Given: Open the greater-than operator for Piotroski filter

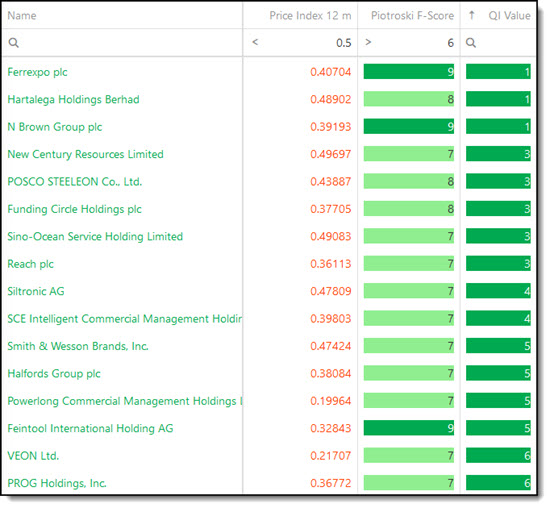Looking at the screenshot, I should [368, 42].
